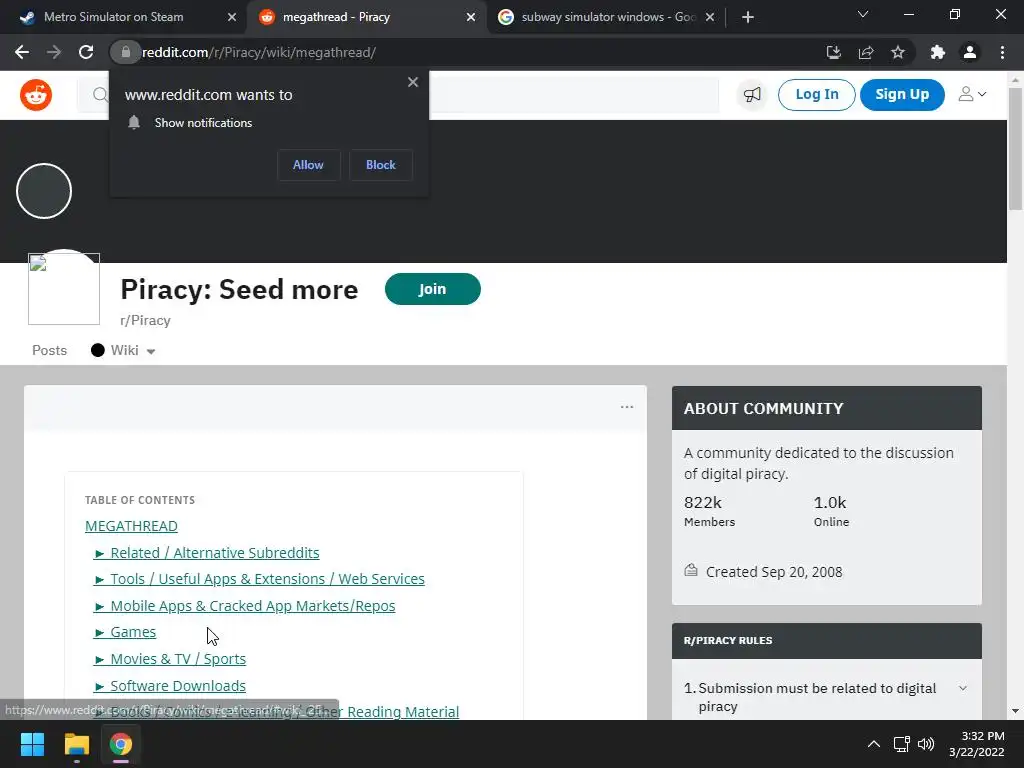Viewport: 1024px width, 768px height.
Task: Join the r/Piracy community
Action: (432, 289)
